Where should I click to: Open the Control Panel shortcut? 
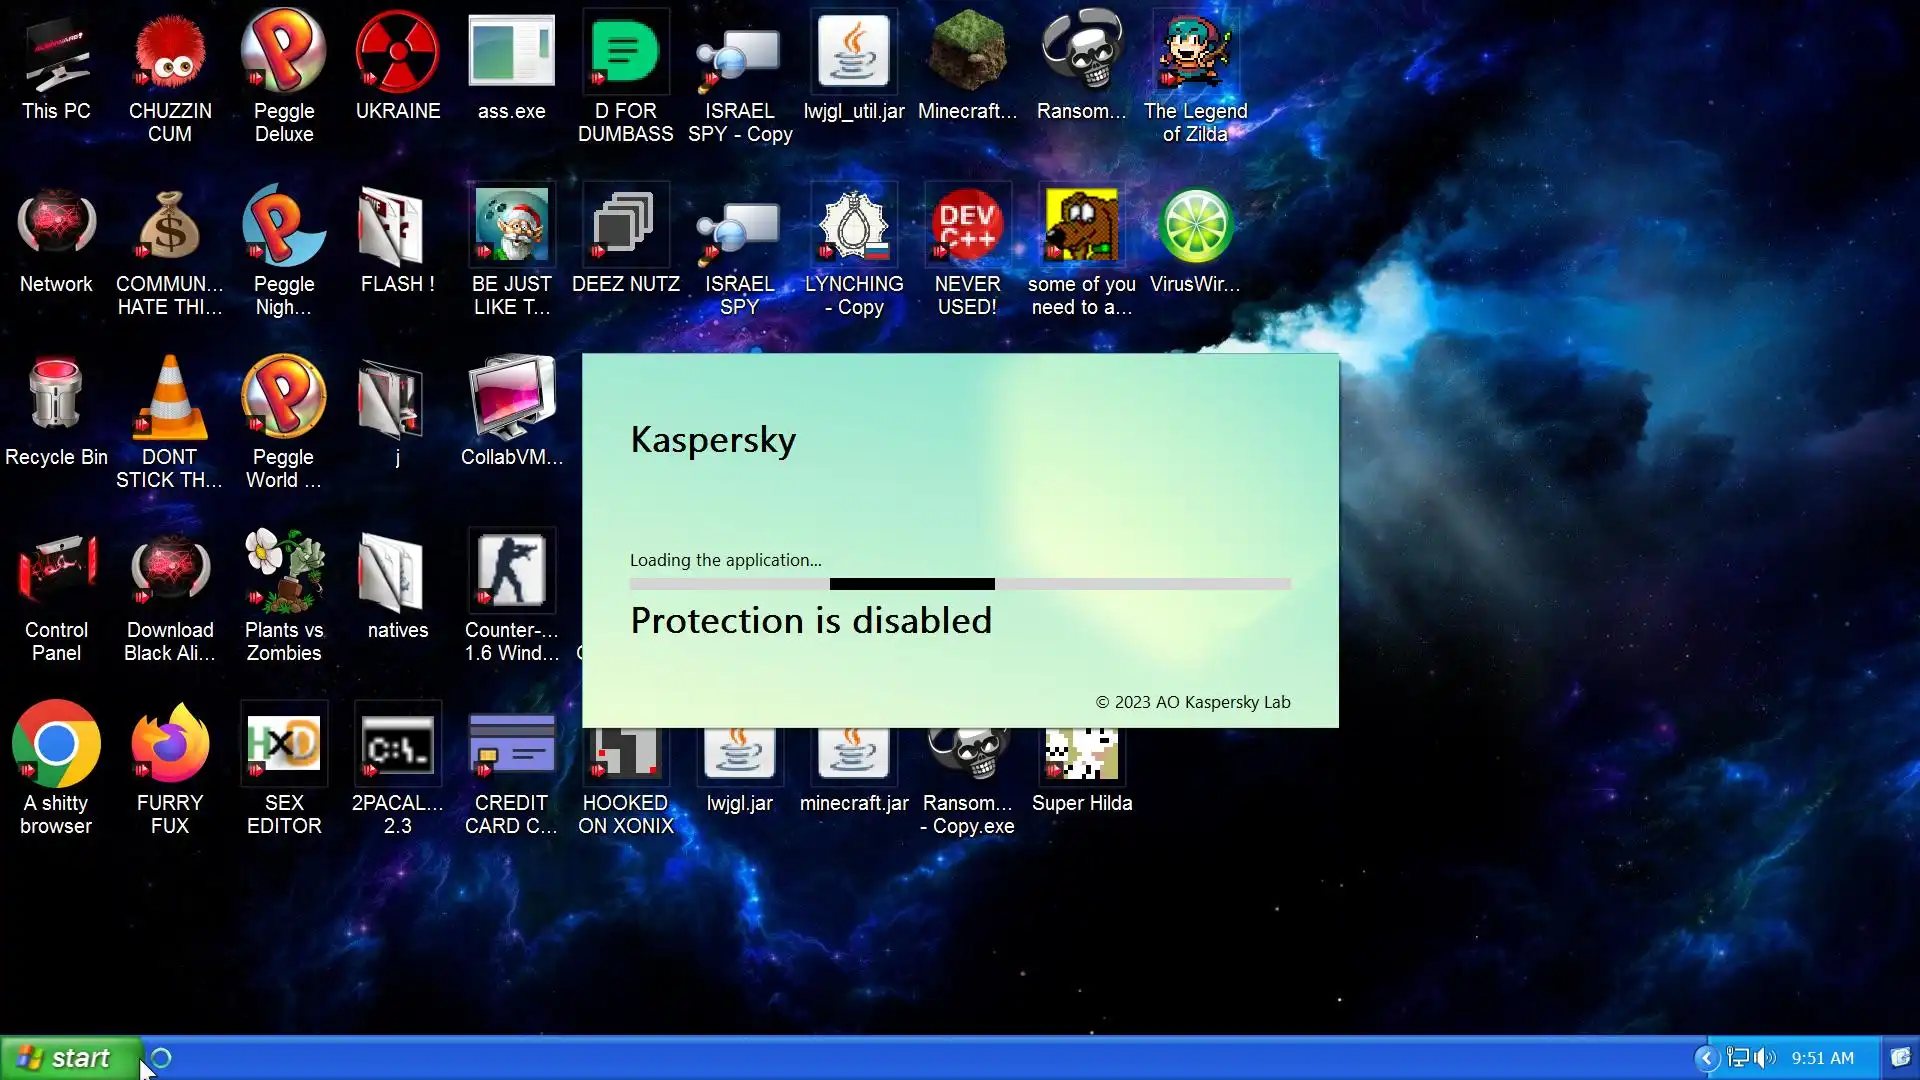[x=56, y=572]
